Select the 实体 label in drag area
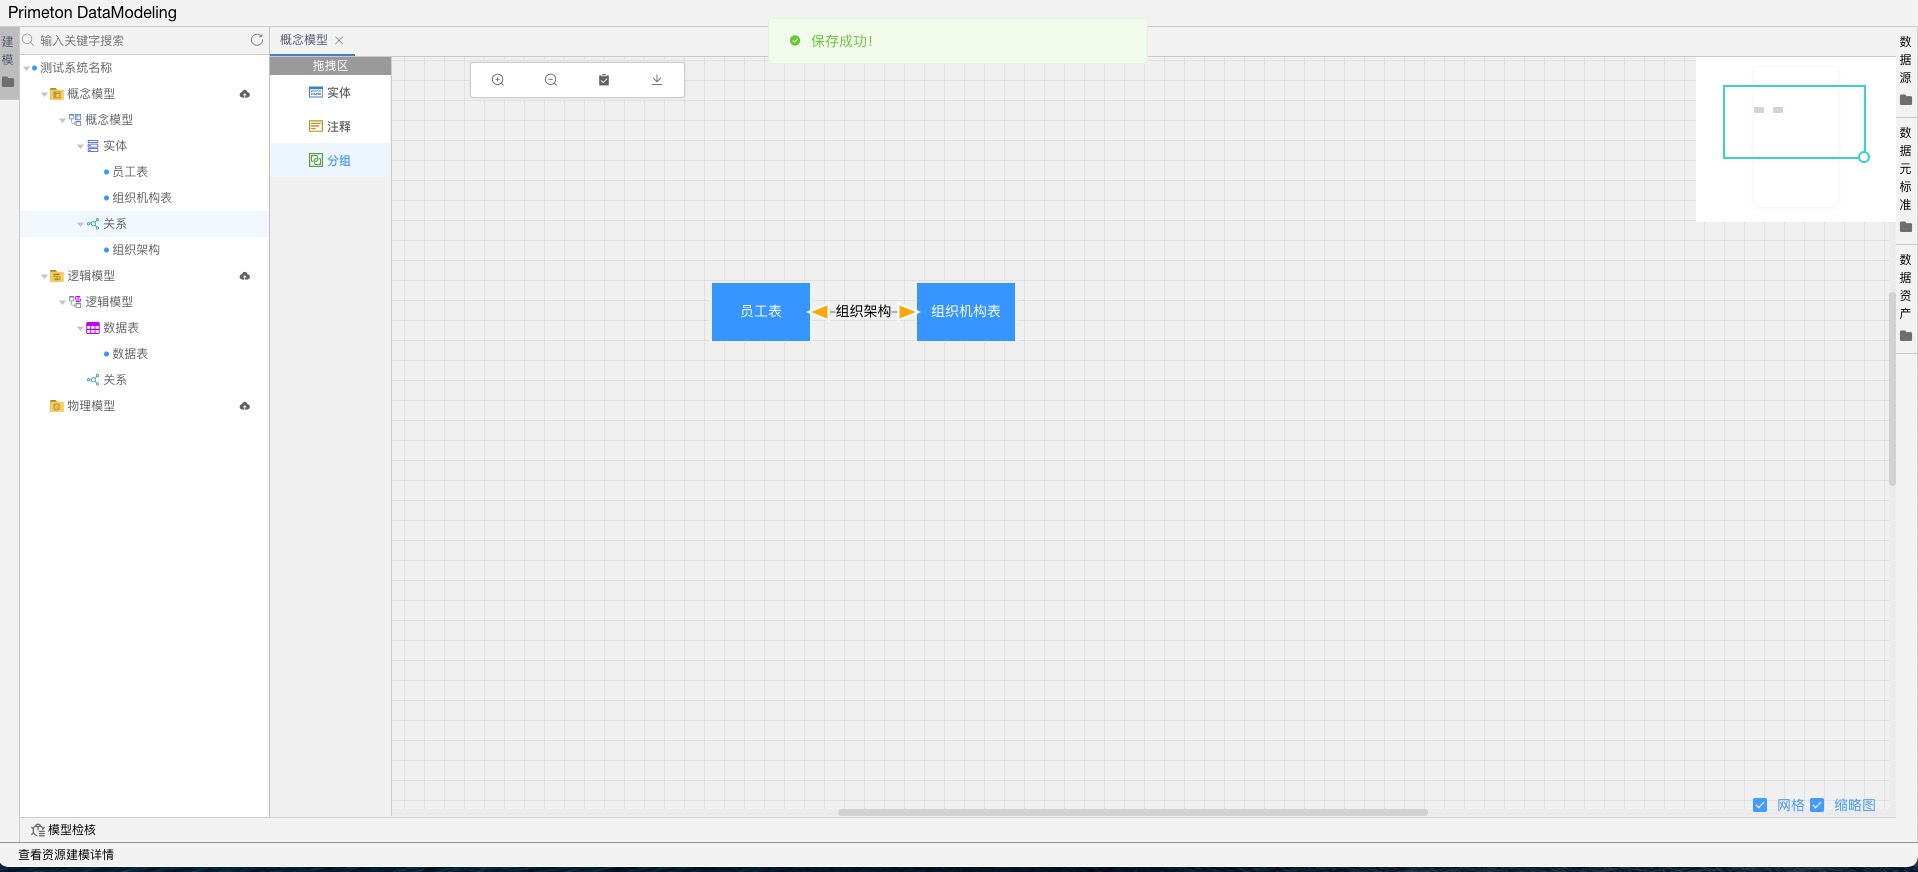Image resolution: width=1918 pixels, height=872 pixels. tap(339, 93)
